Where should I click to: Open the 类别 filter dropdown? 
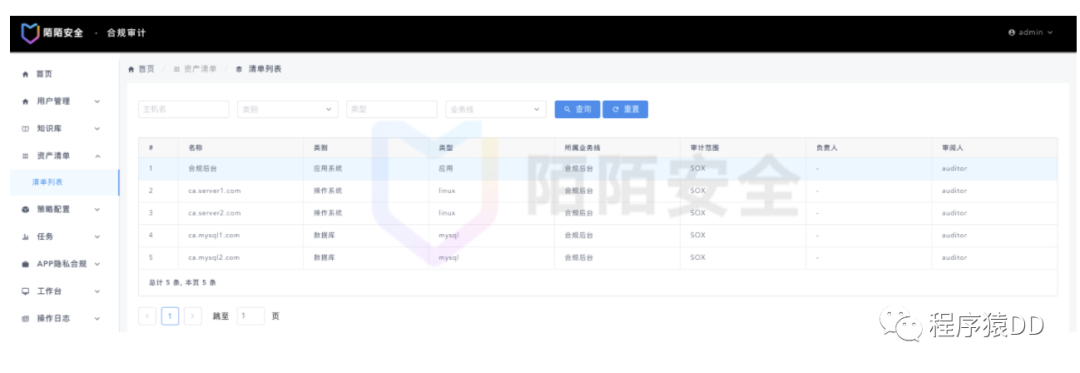(287, 109)
